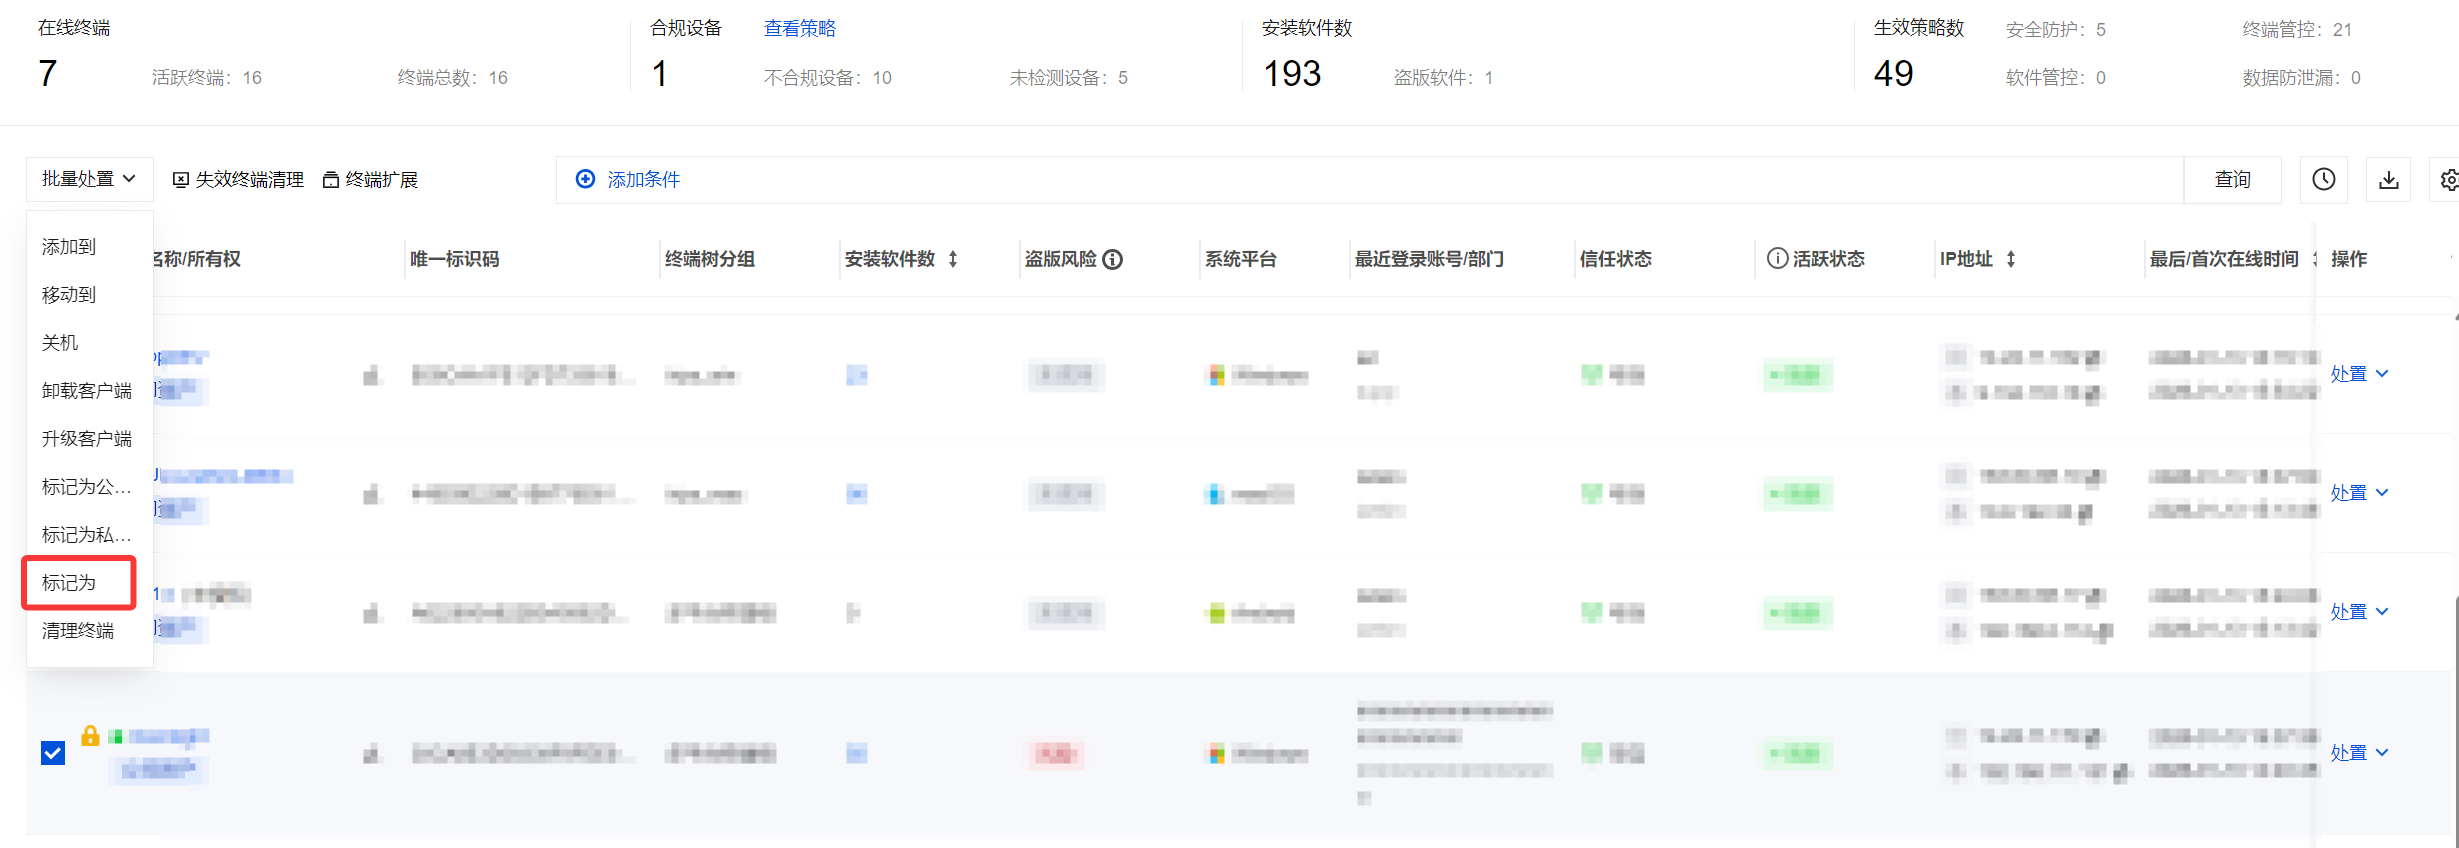This screenshot has width=2459, height=848.
Task: Expand the 批量处置 dropdown
Action: tap(89, 179)
